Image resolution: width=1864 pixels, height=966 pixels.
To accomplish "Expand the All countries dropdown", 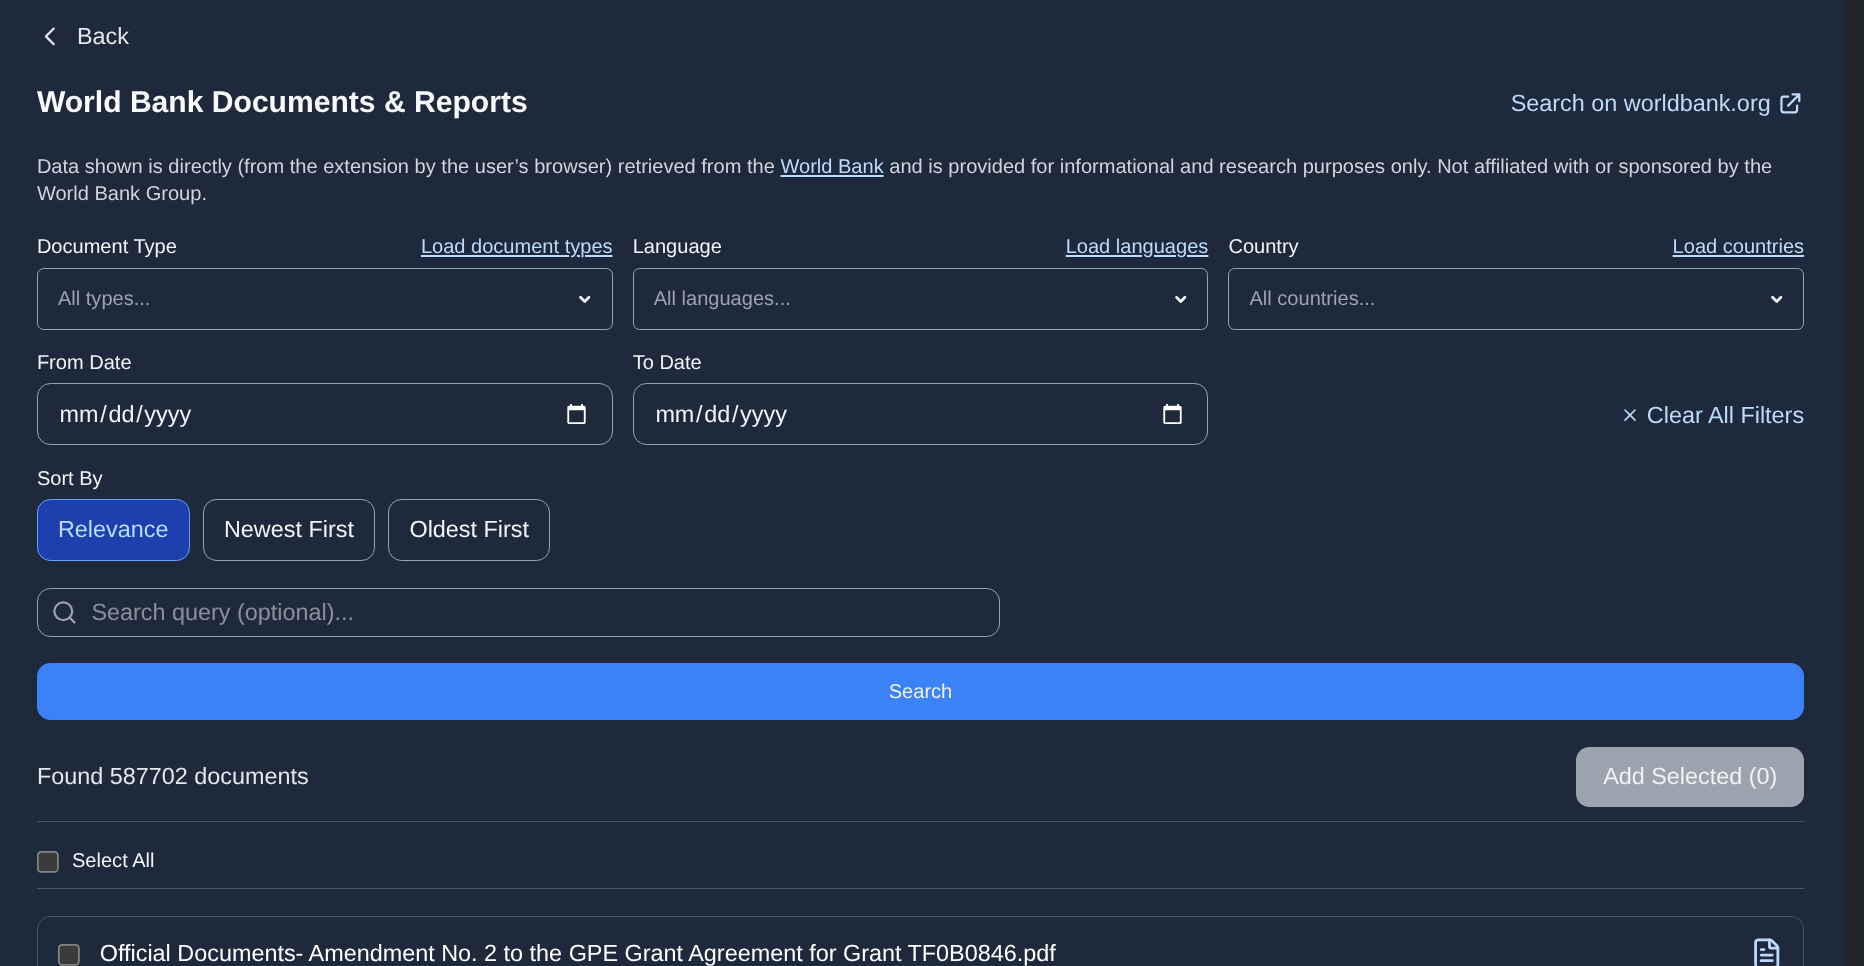I will 1516,299.
